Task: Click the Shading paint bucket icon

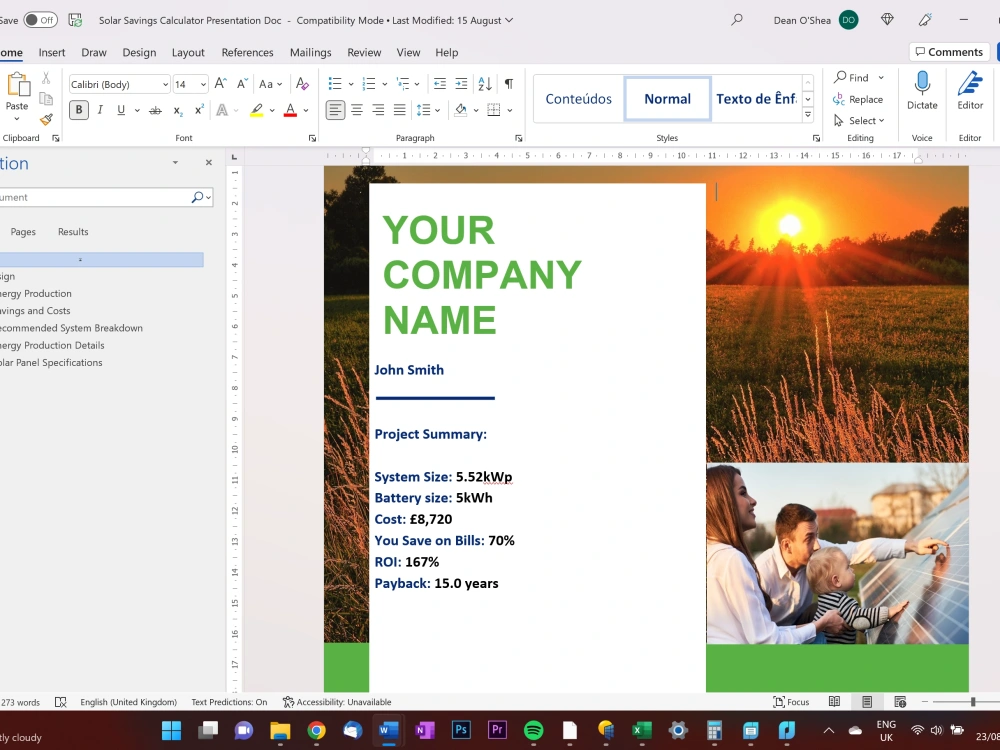Action: 460,110
